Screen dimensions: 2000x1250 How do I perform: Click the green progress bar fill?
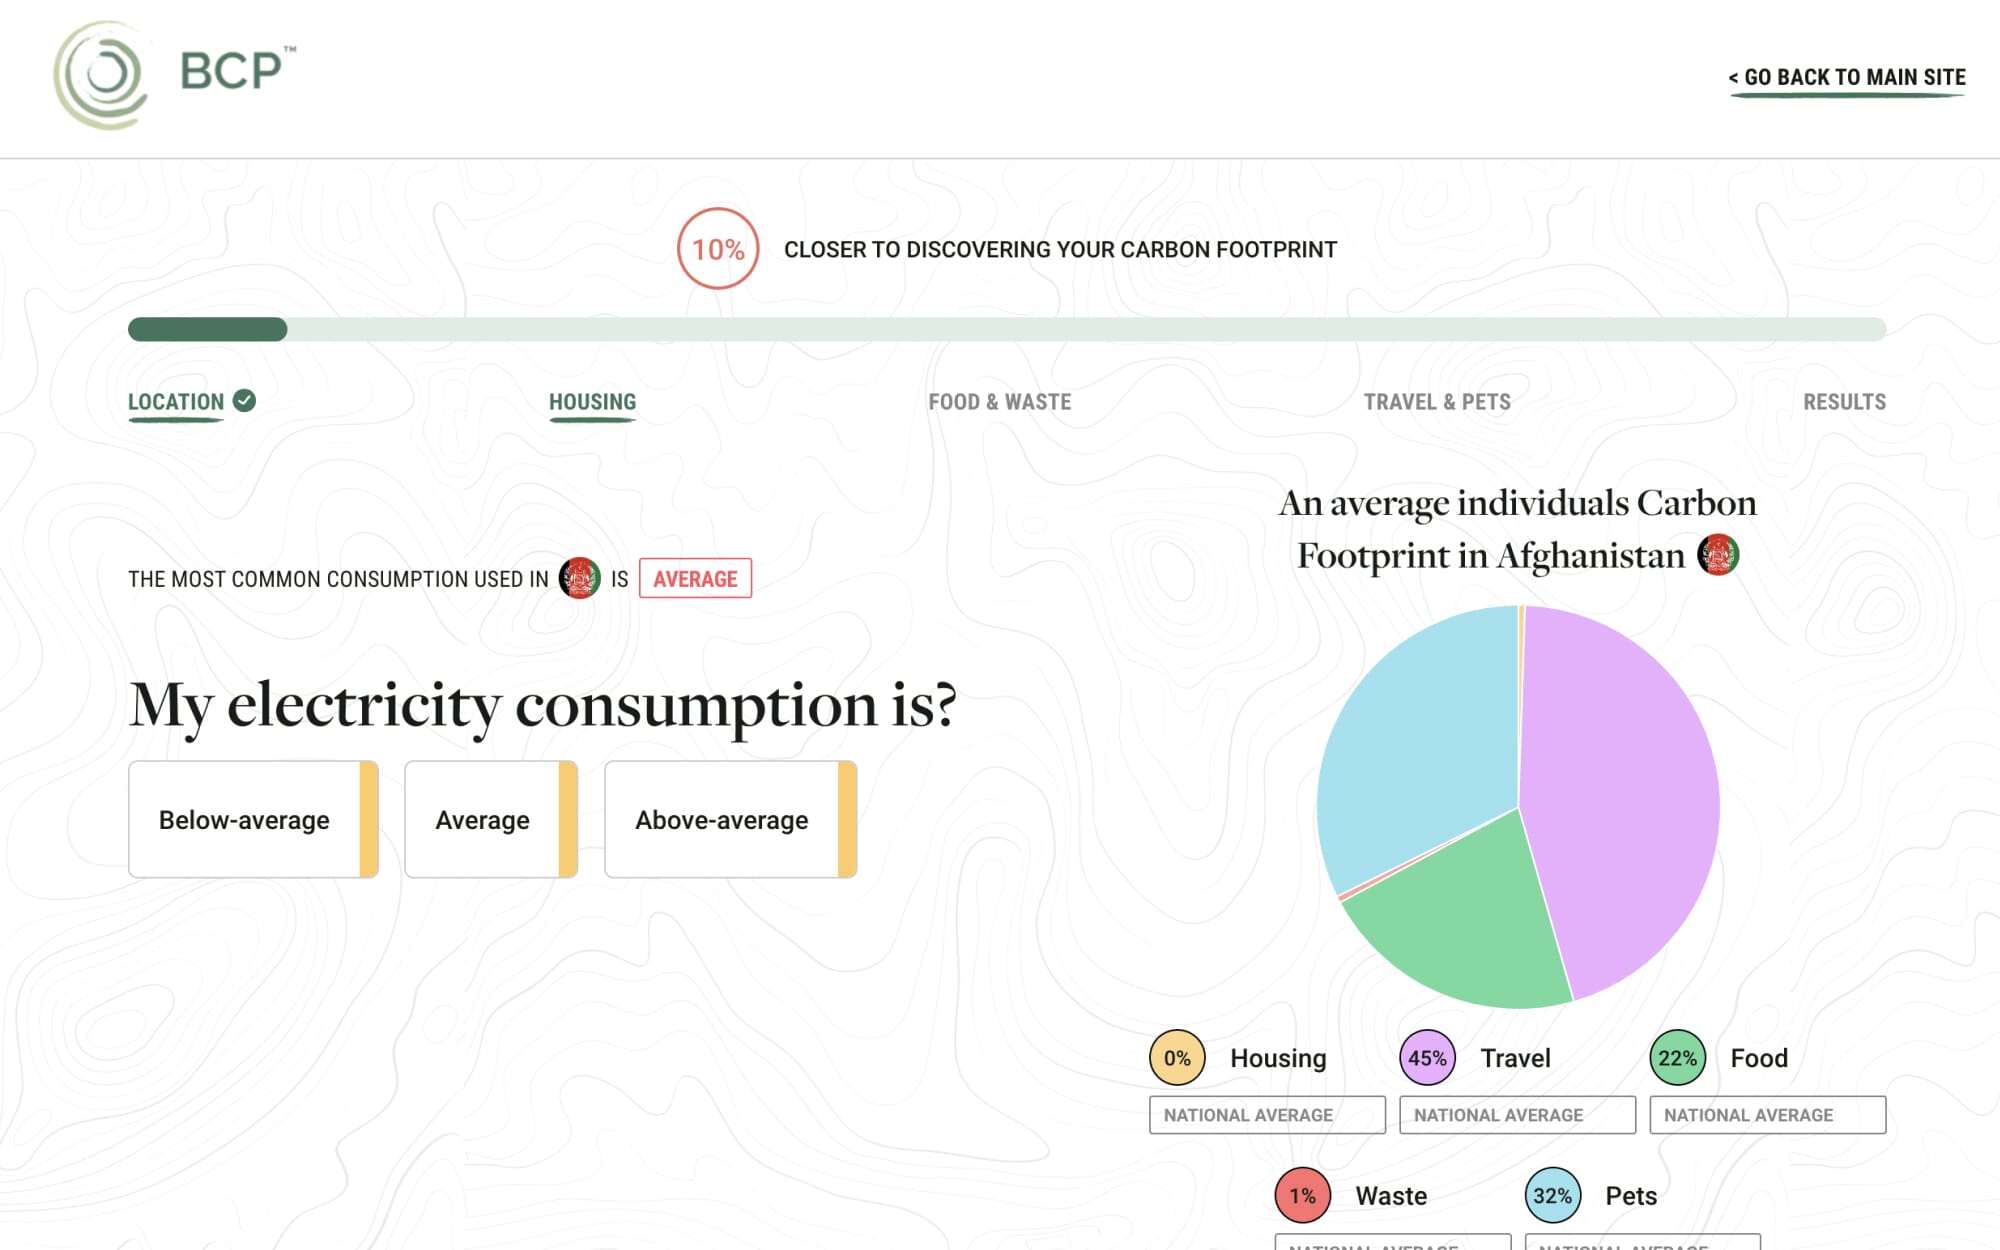[208, 329]
